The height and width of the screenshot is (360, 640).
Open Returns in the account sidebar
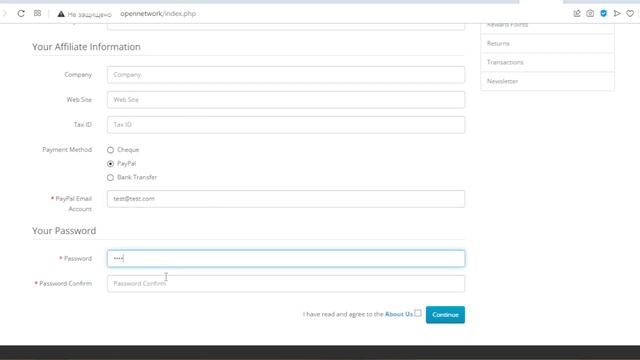click(547, 43)
